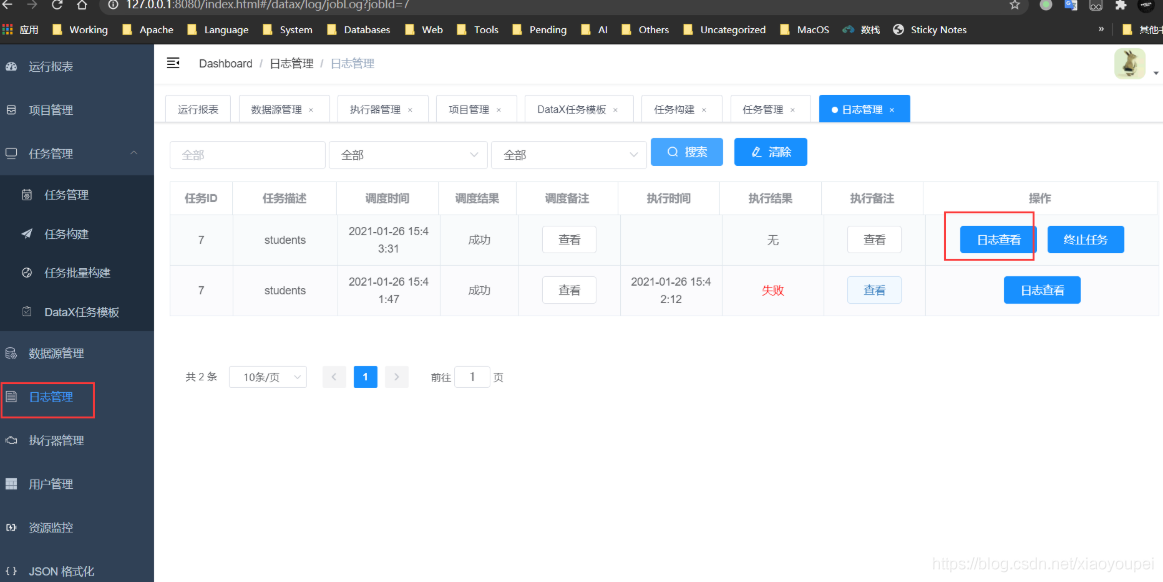The image size is (1163, 582).
Task: Click the 项目管理 sidebar icon
Action: pos(11,110)
